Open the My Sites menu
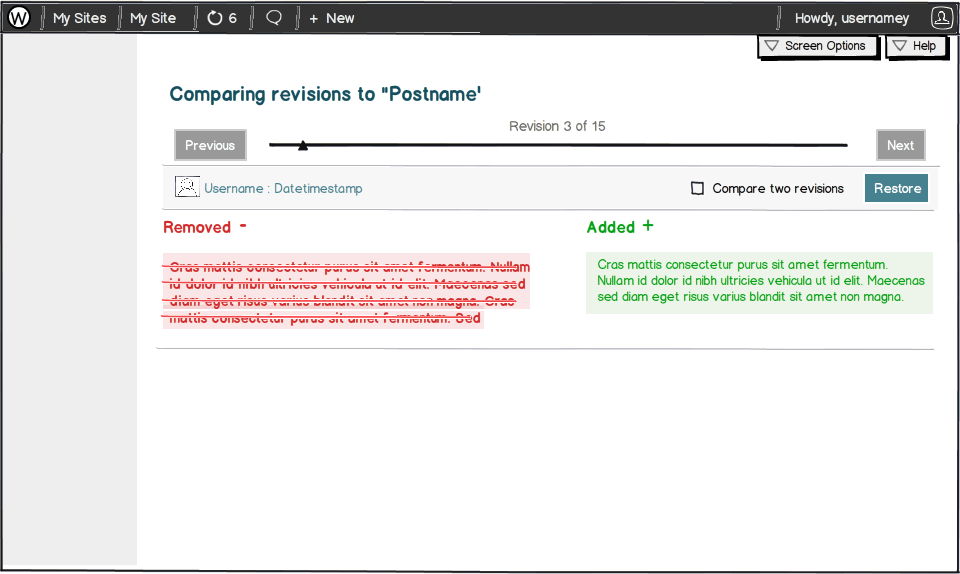The image size is (960, 574). 79,18
